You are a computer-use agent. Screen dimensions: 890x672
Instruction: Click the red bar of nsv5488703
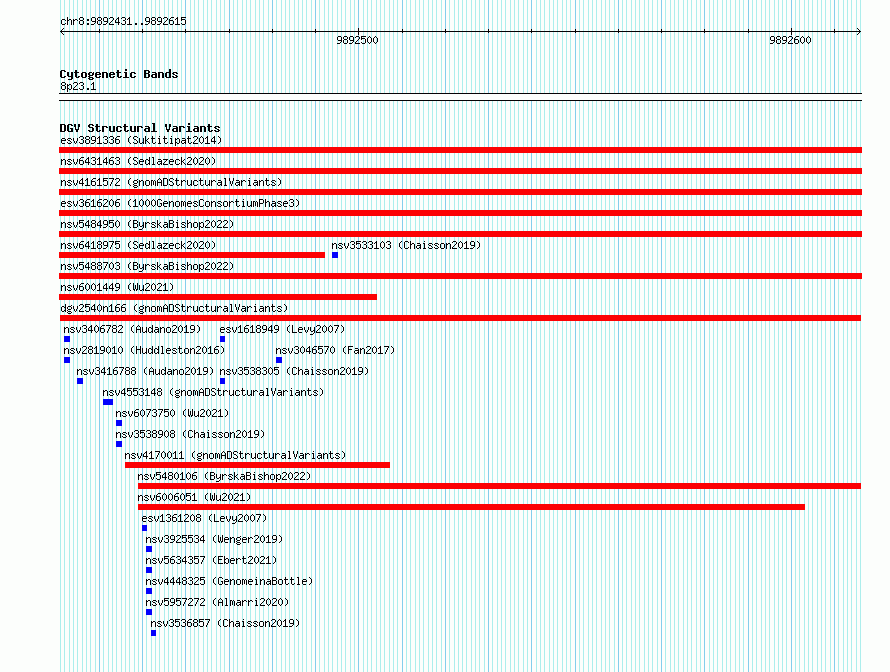[460, 276]
